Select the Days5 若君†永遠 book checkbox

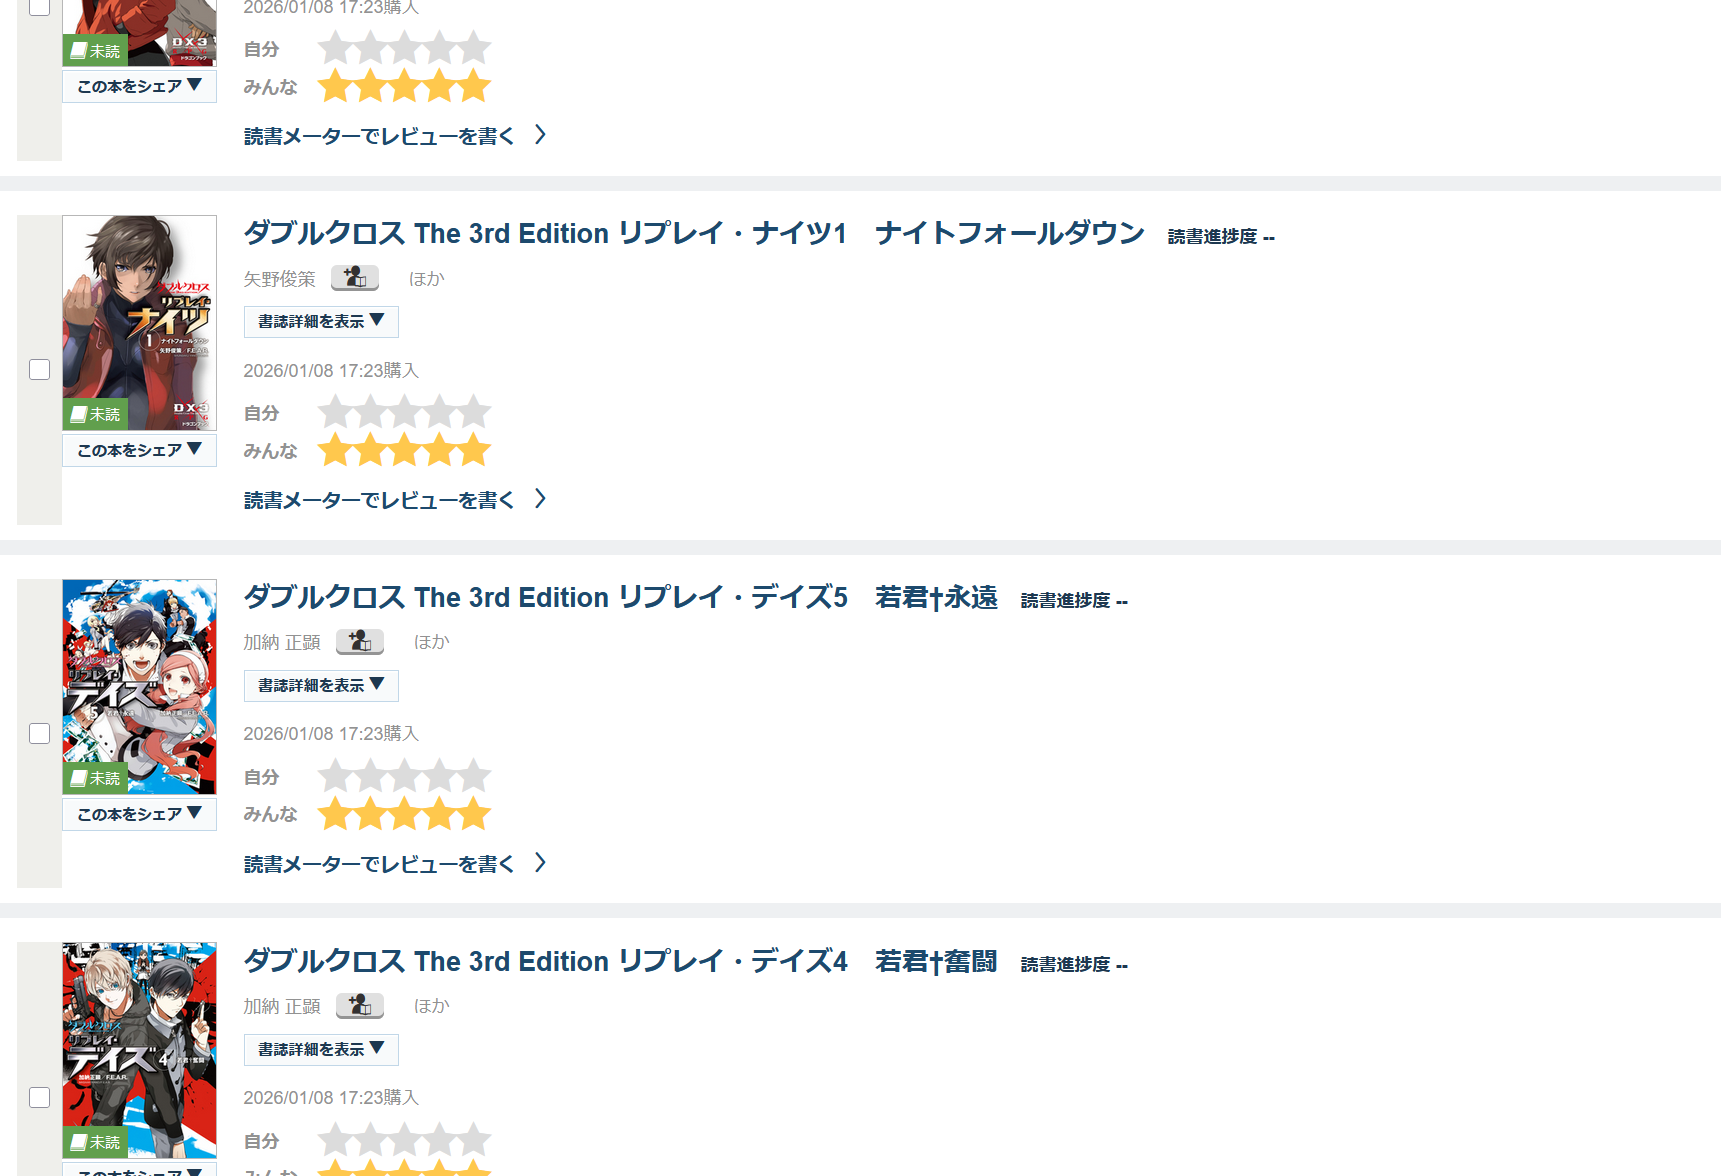click(40, 734)
